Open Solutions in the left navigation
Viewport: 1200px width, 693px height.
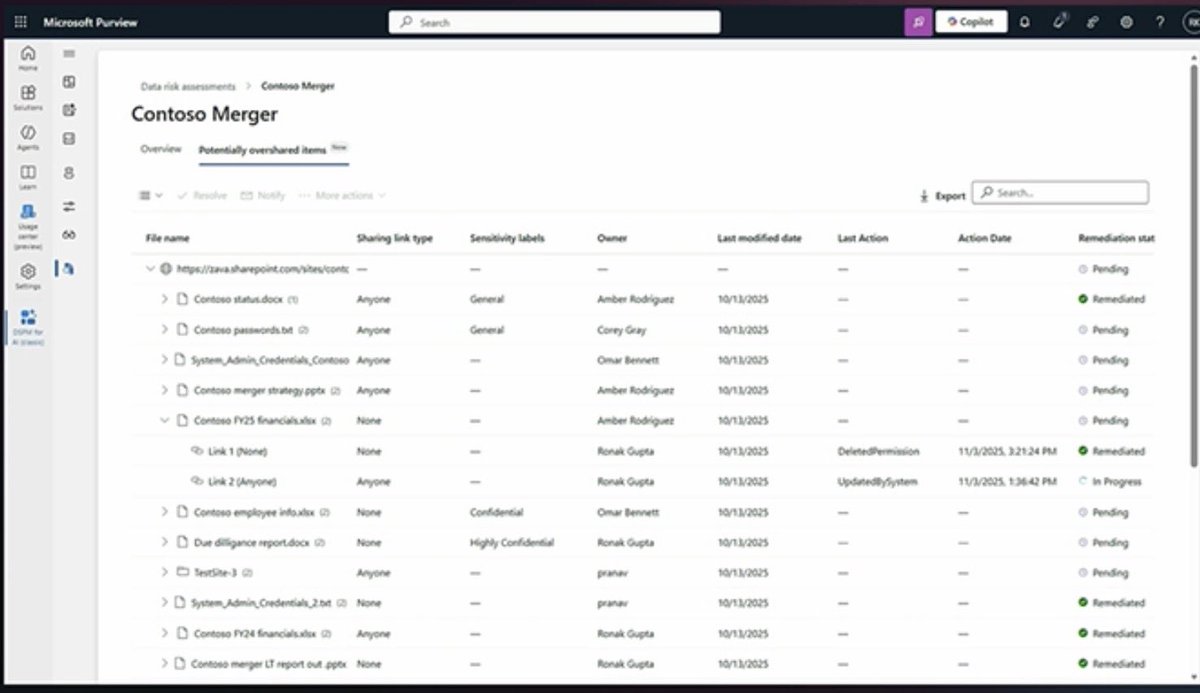(x=28, y=97)
